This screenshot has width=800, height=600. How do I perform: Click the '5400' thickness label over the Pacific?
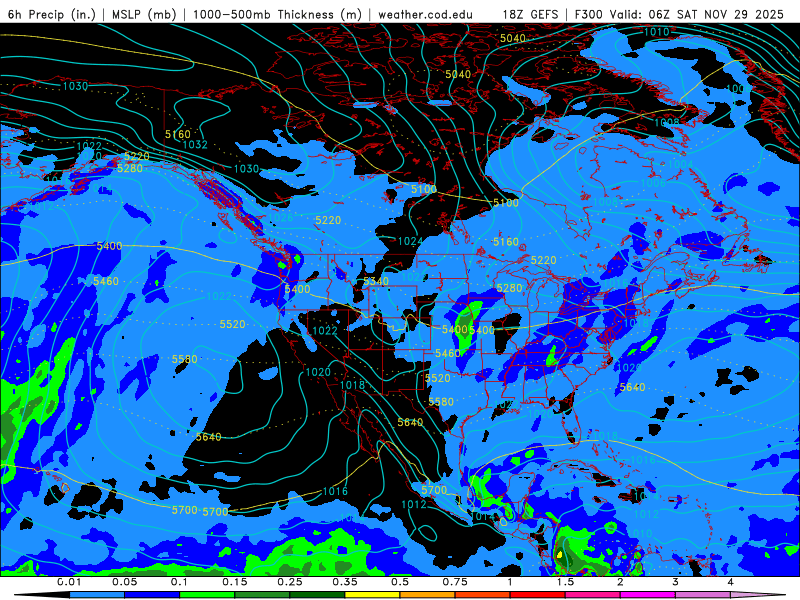[x=109, y=246]
